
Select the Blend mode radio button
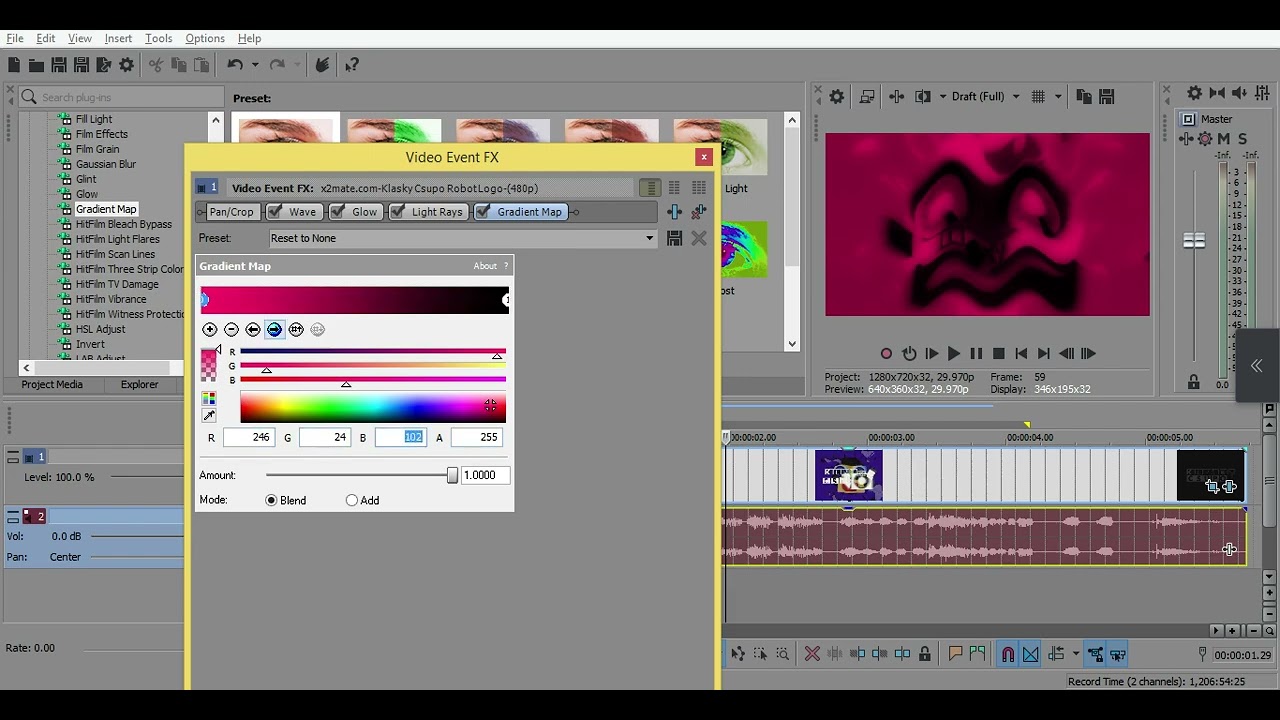point(271,500)
